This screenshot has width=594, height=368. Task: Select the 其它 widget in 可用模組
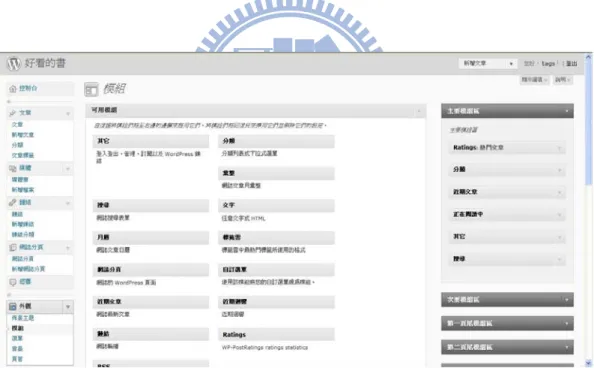[151, 141]
